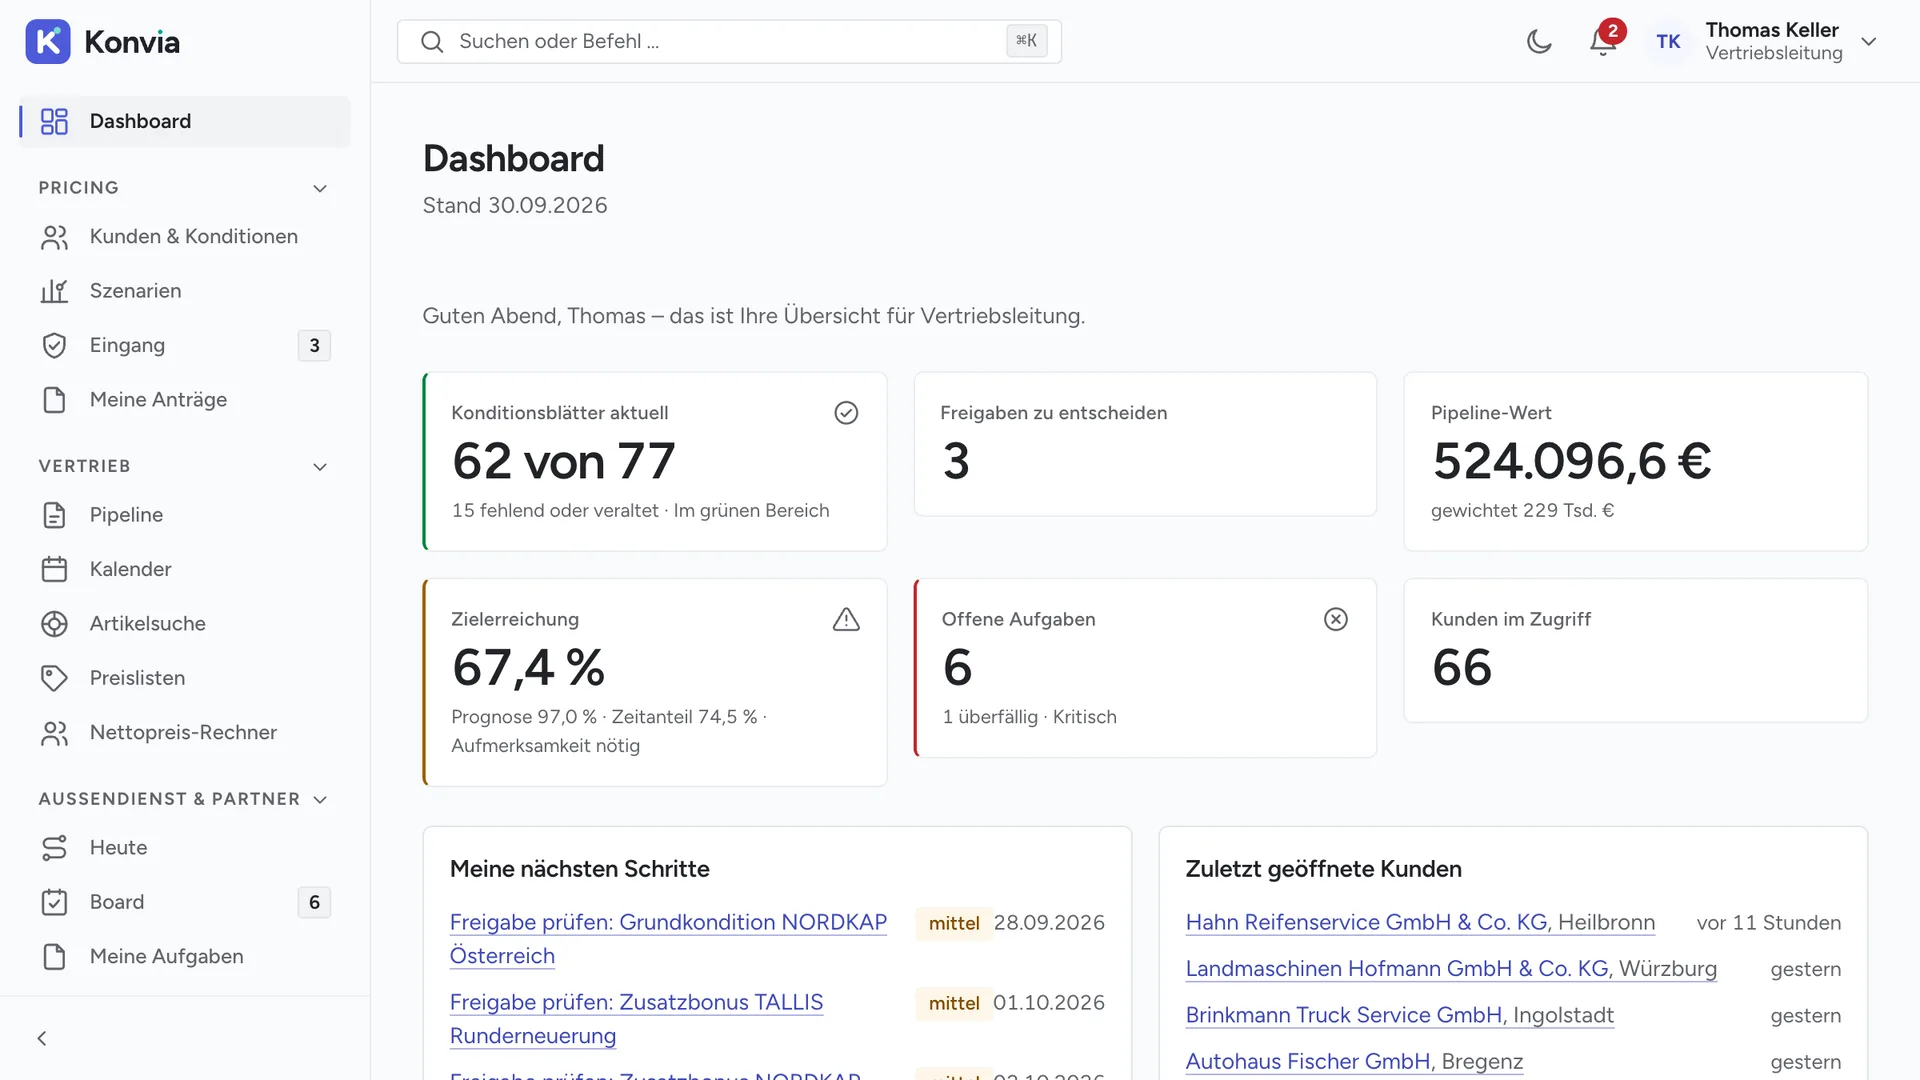
Task: Open notifications bell icon
Action: 1603,41
